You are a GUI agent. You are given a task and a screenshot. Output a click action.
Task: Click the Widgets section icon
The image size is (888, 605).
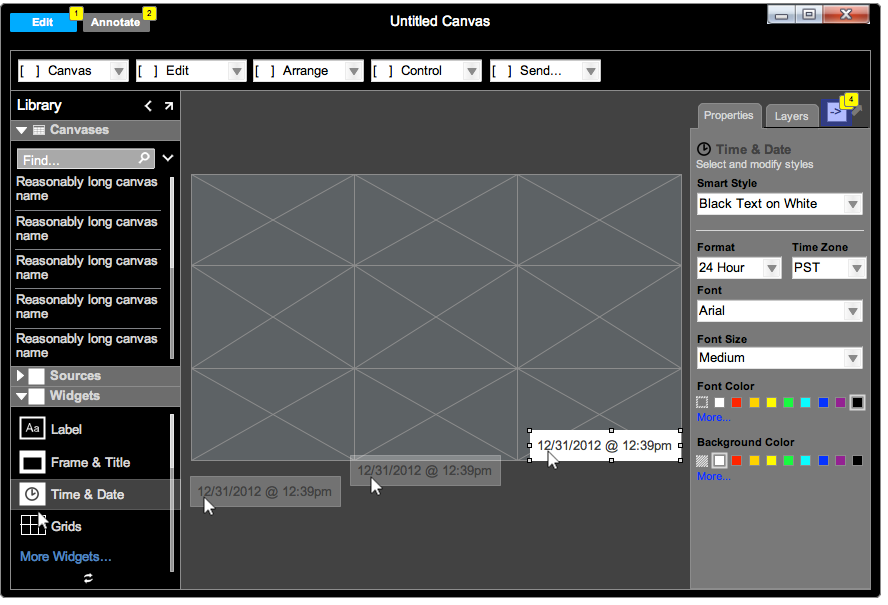[x=36, y=397]
